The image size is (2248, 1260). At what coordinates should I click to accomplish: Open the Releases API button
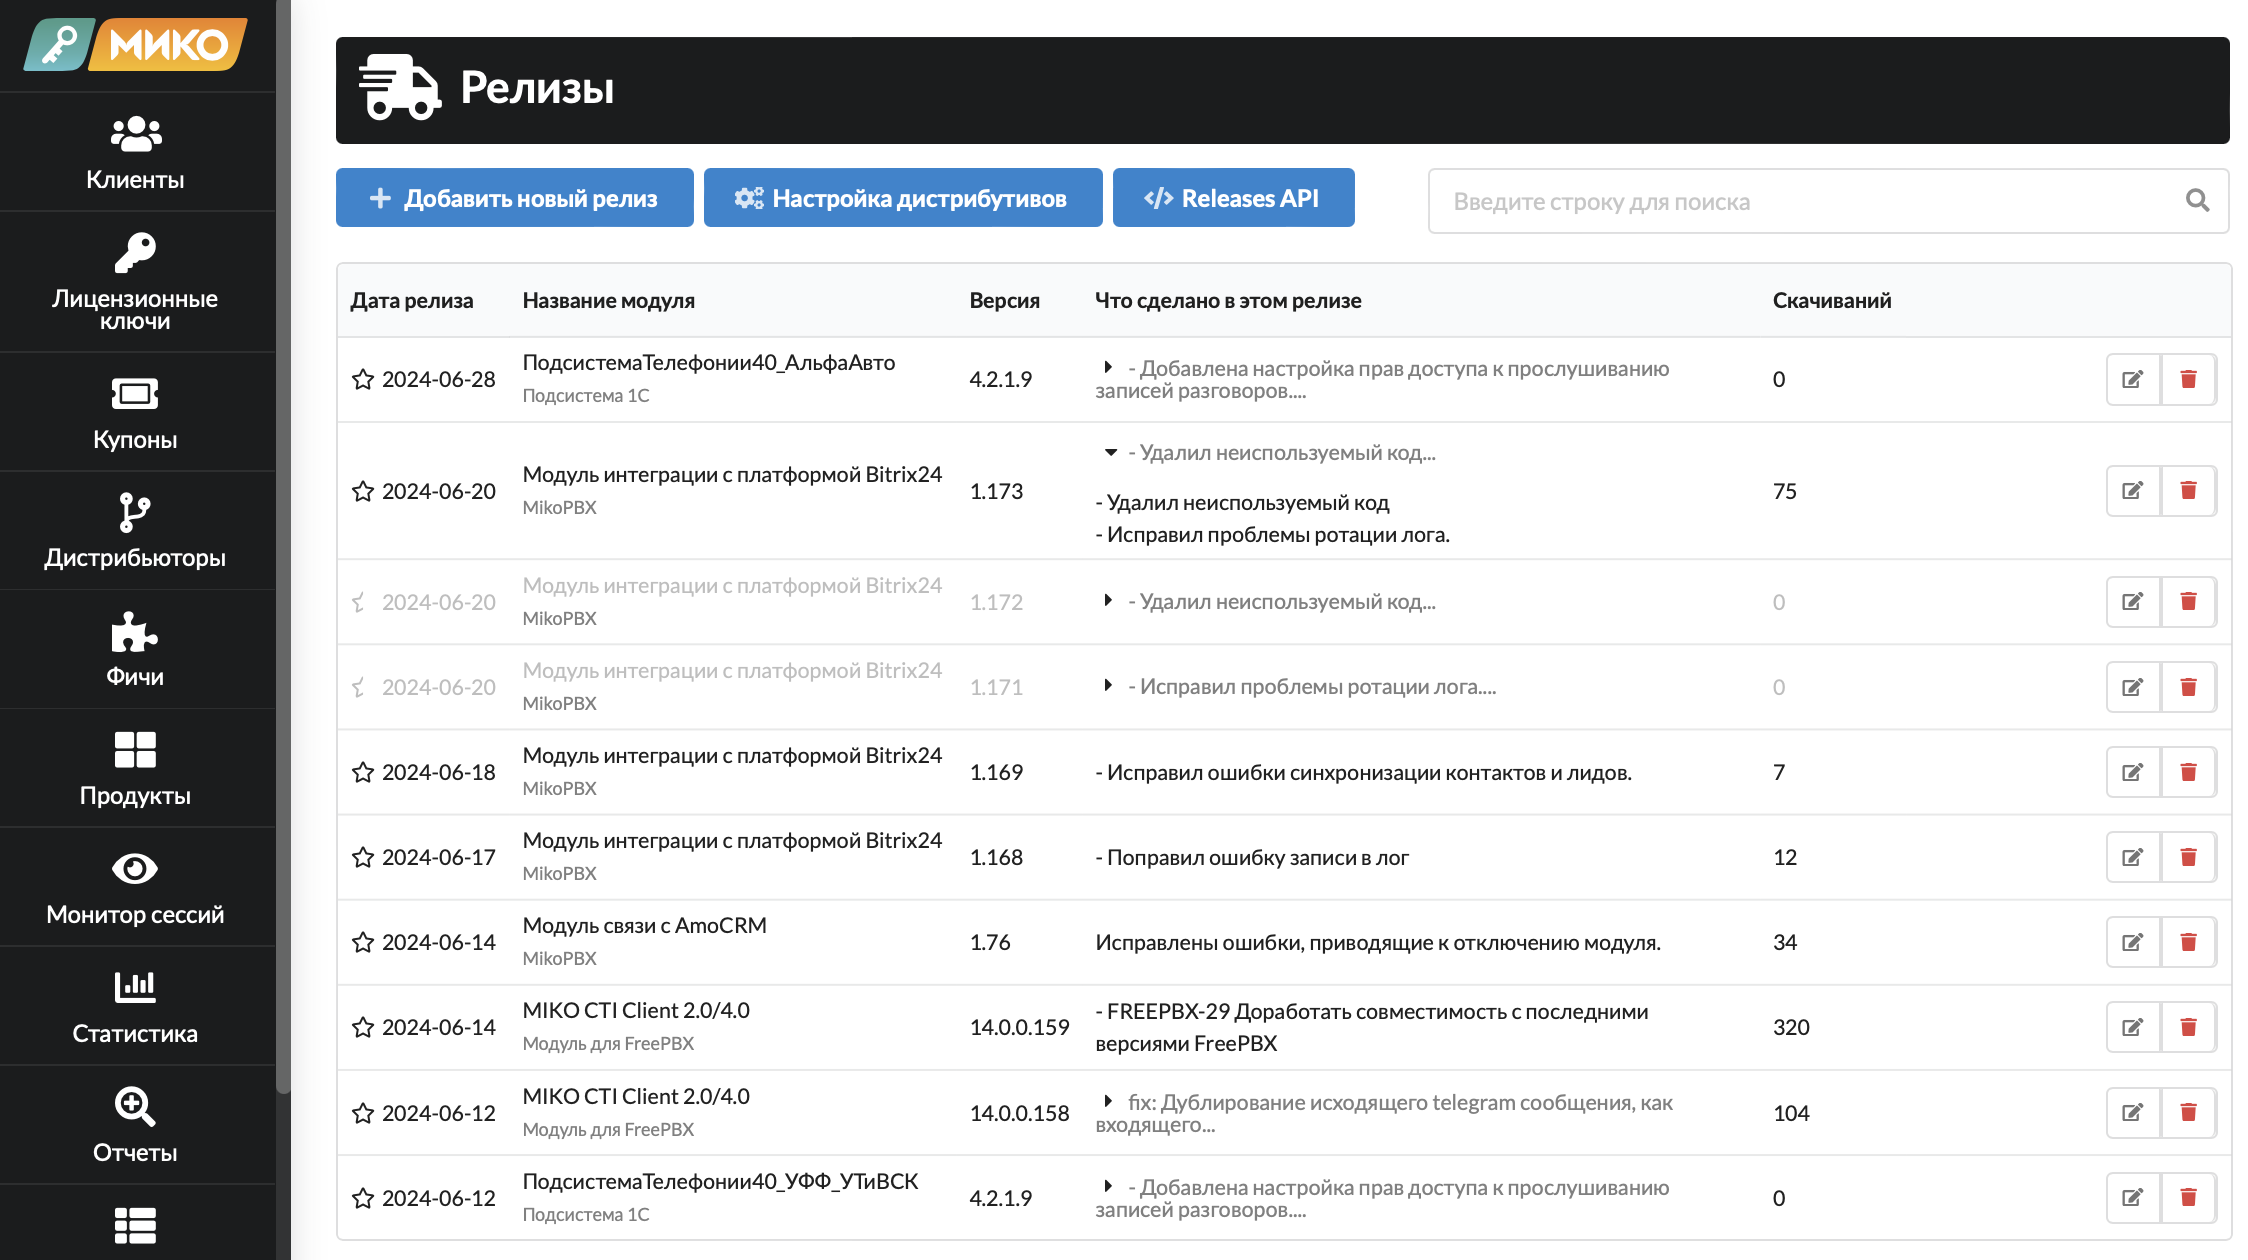click(x=1234, y=198)
